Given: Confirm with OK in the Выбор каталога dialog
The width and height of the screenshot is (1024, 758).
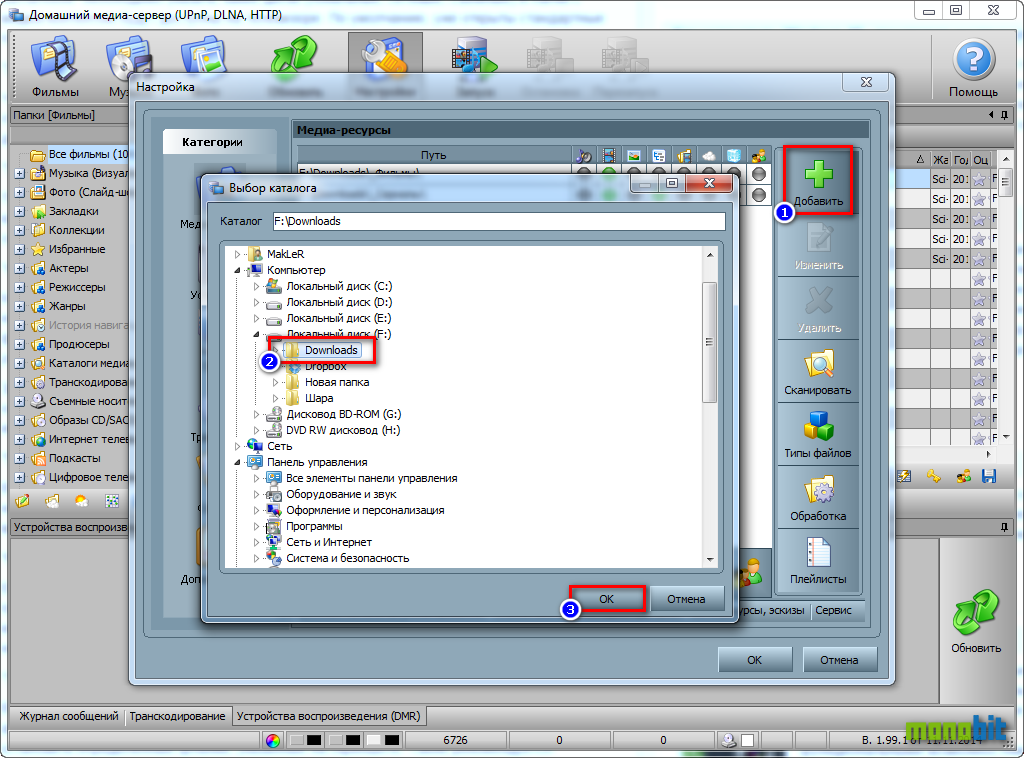Looking at the screenshot, I should pos(607,599).
